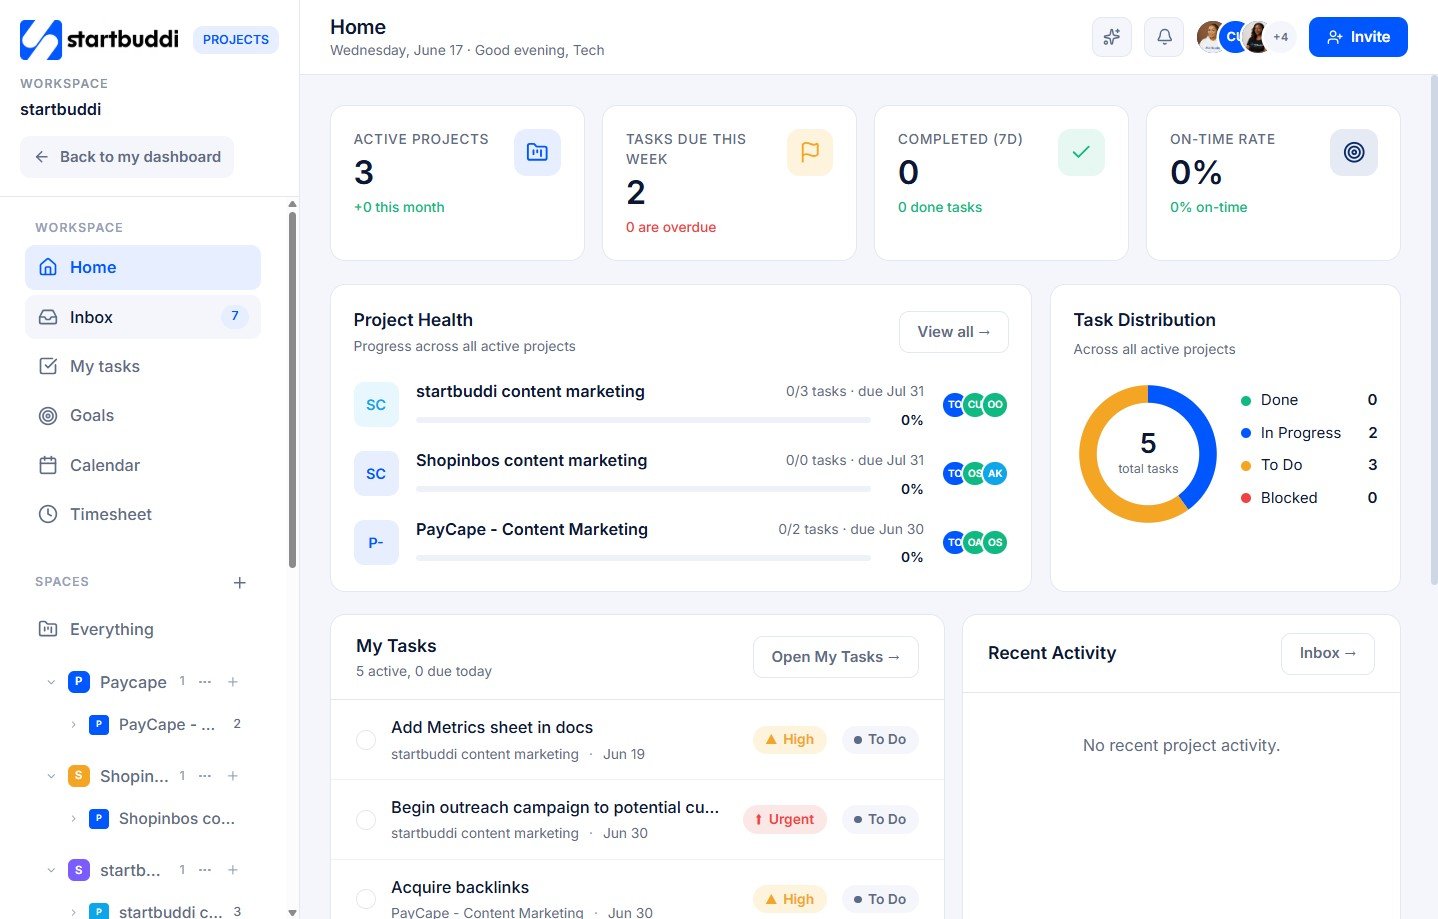The image size is (1438, 919).
Task: Click the PROJECTS badge
Action: [236, 40]
